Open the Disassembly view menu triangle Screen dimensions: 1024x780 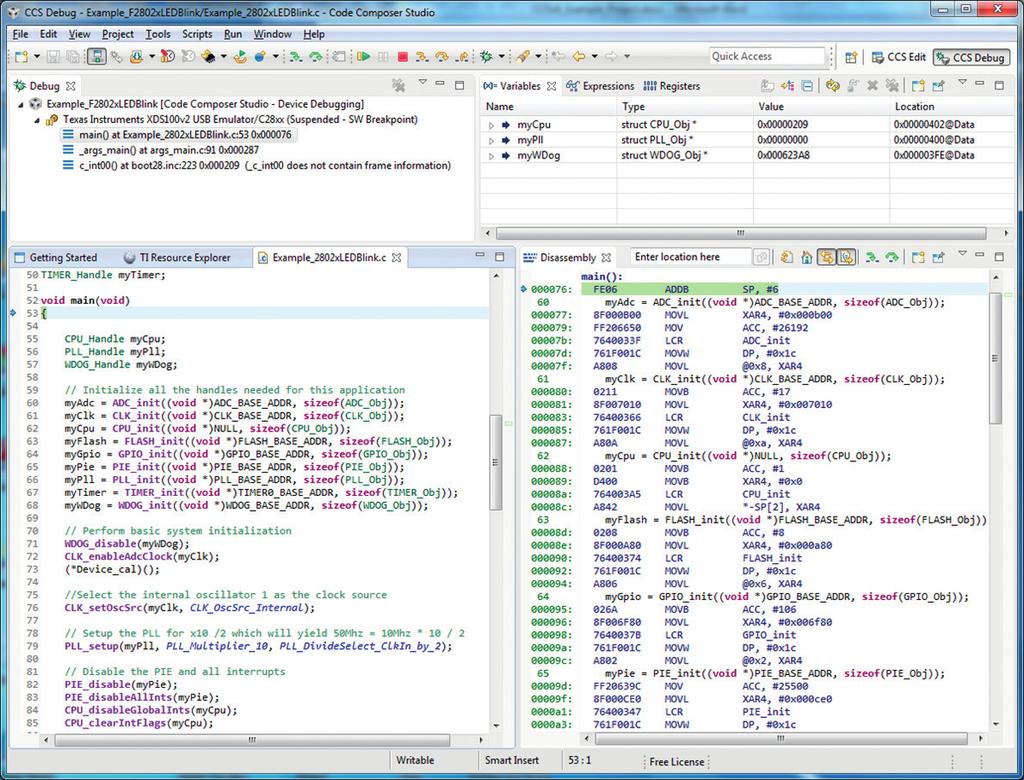(x=961, y=254)
